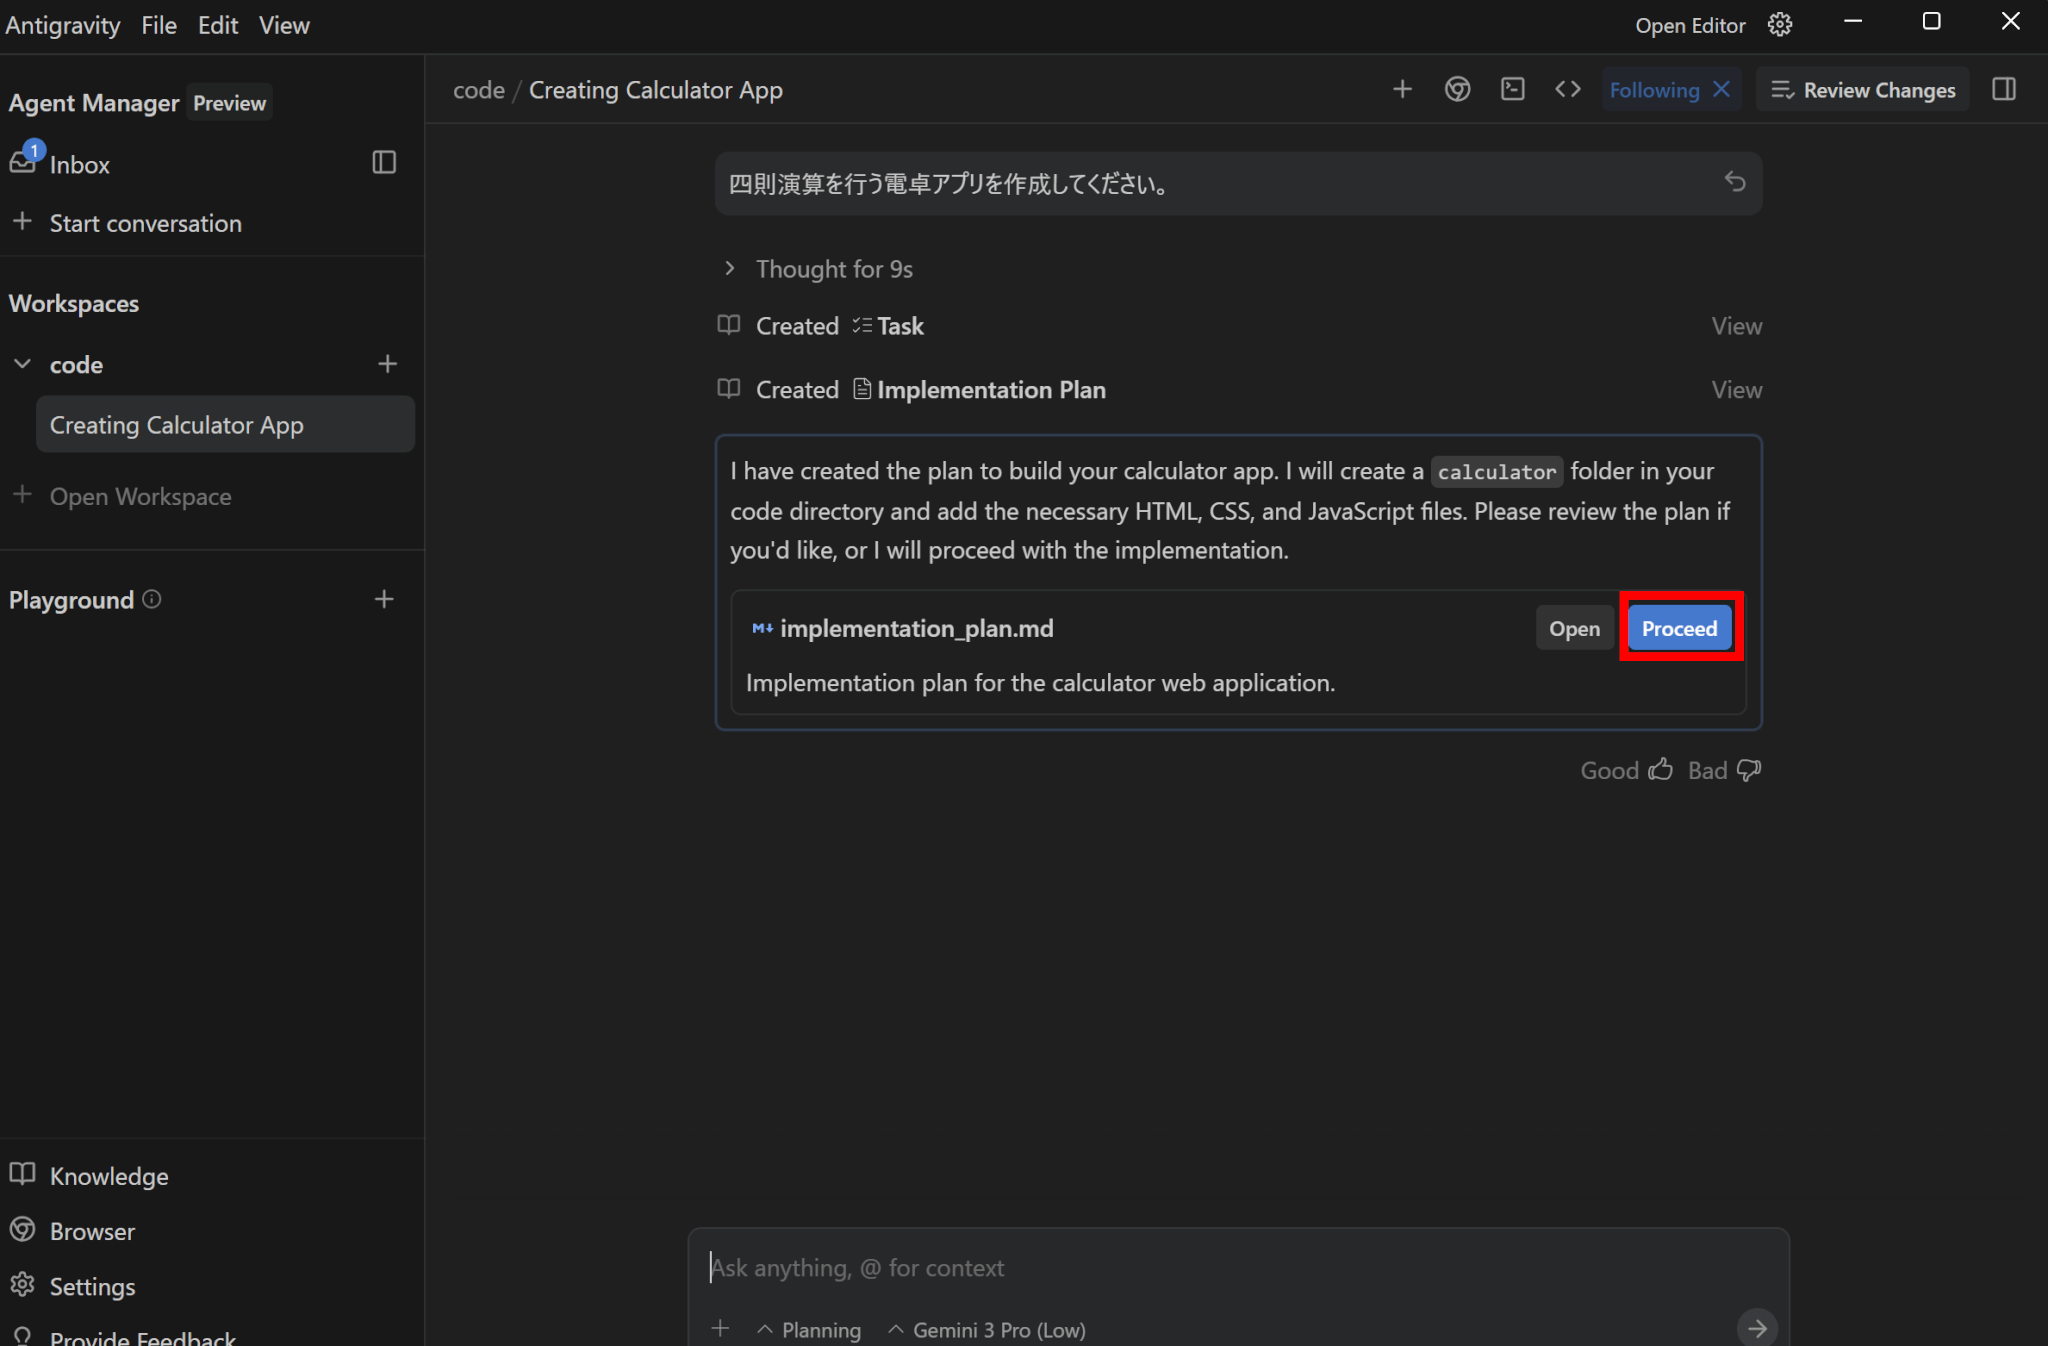This screenshot has width=2048, height=1346.
Task: Click the code brackets editor icon
Action: click(1567, 89)
